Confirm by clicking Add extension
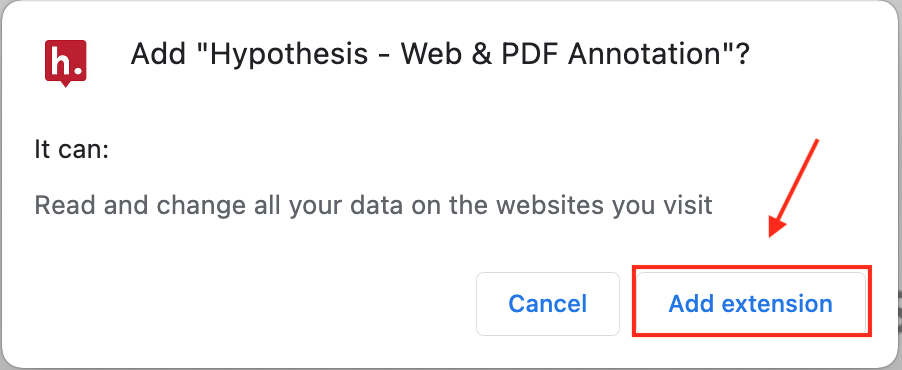The width and height of the screenshot is (902, 370). 751,303
